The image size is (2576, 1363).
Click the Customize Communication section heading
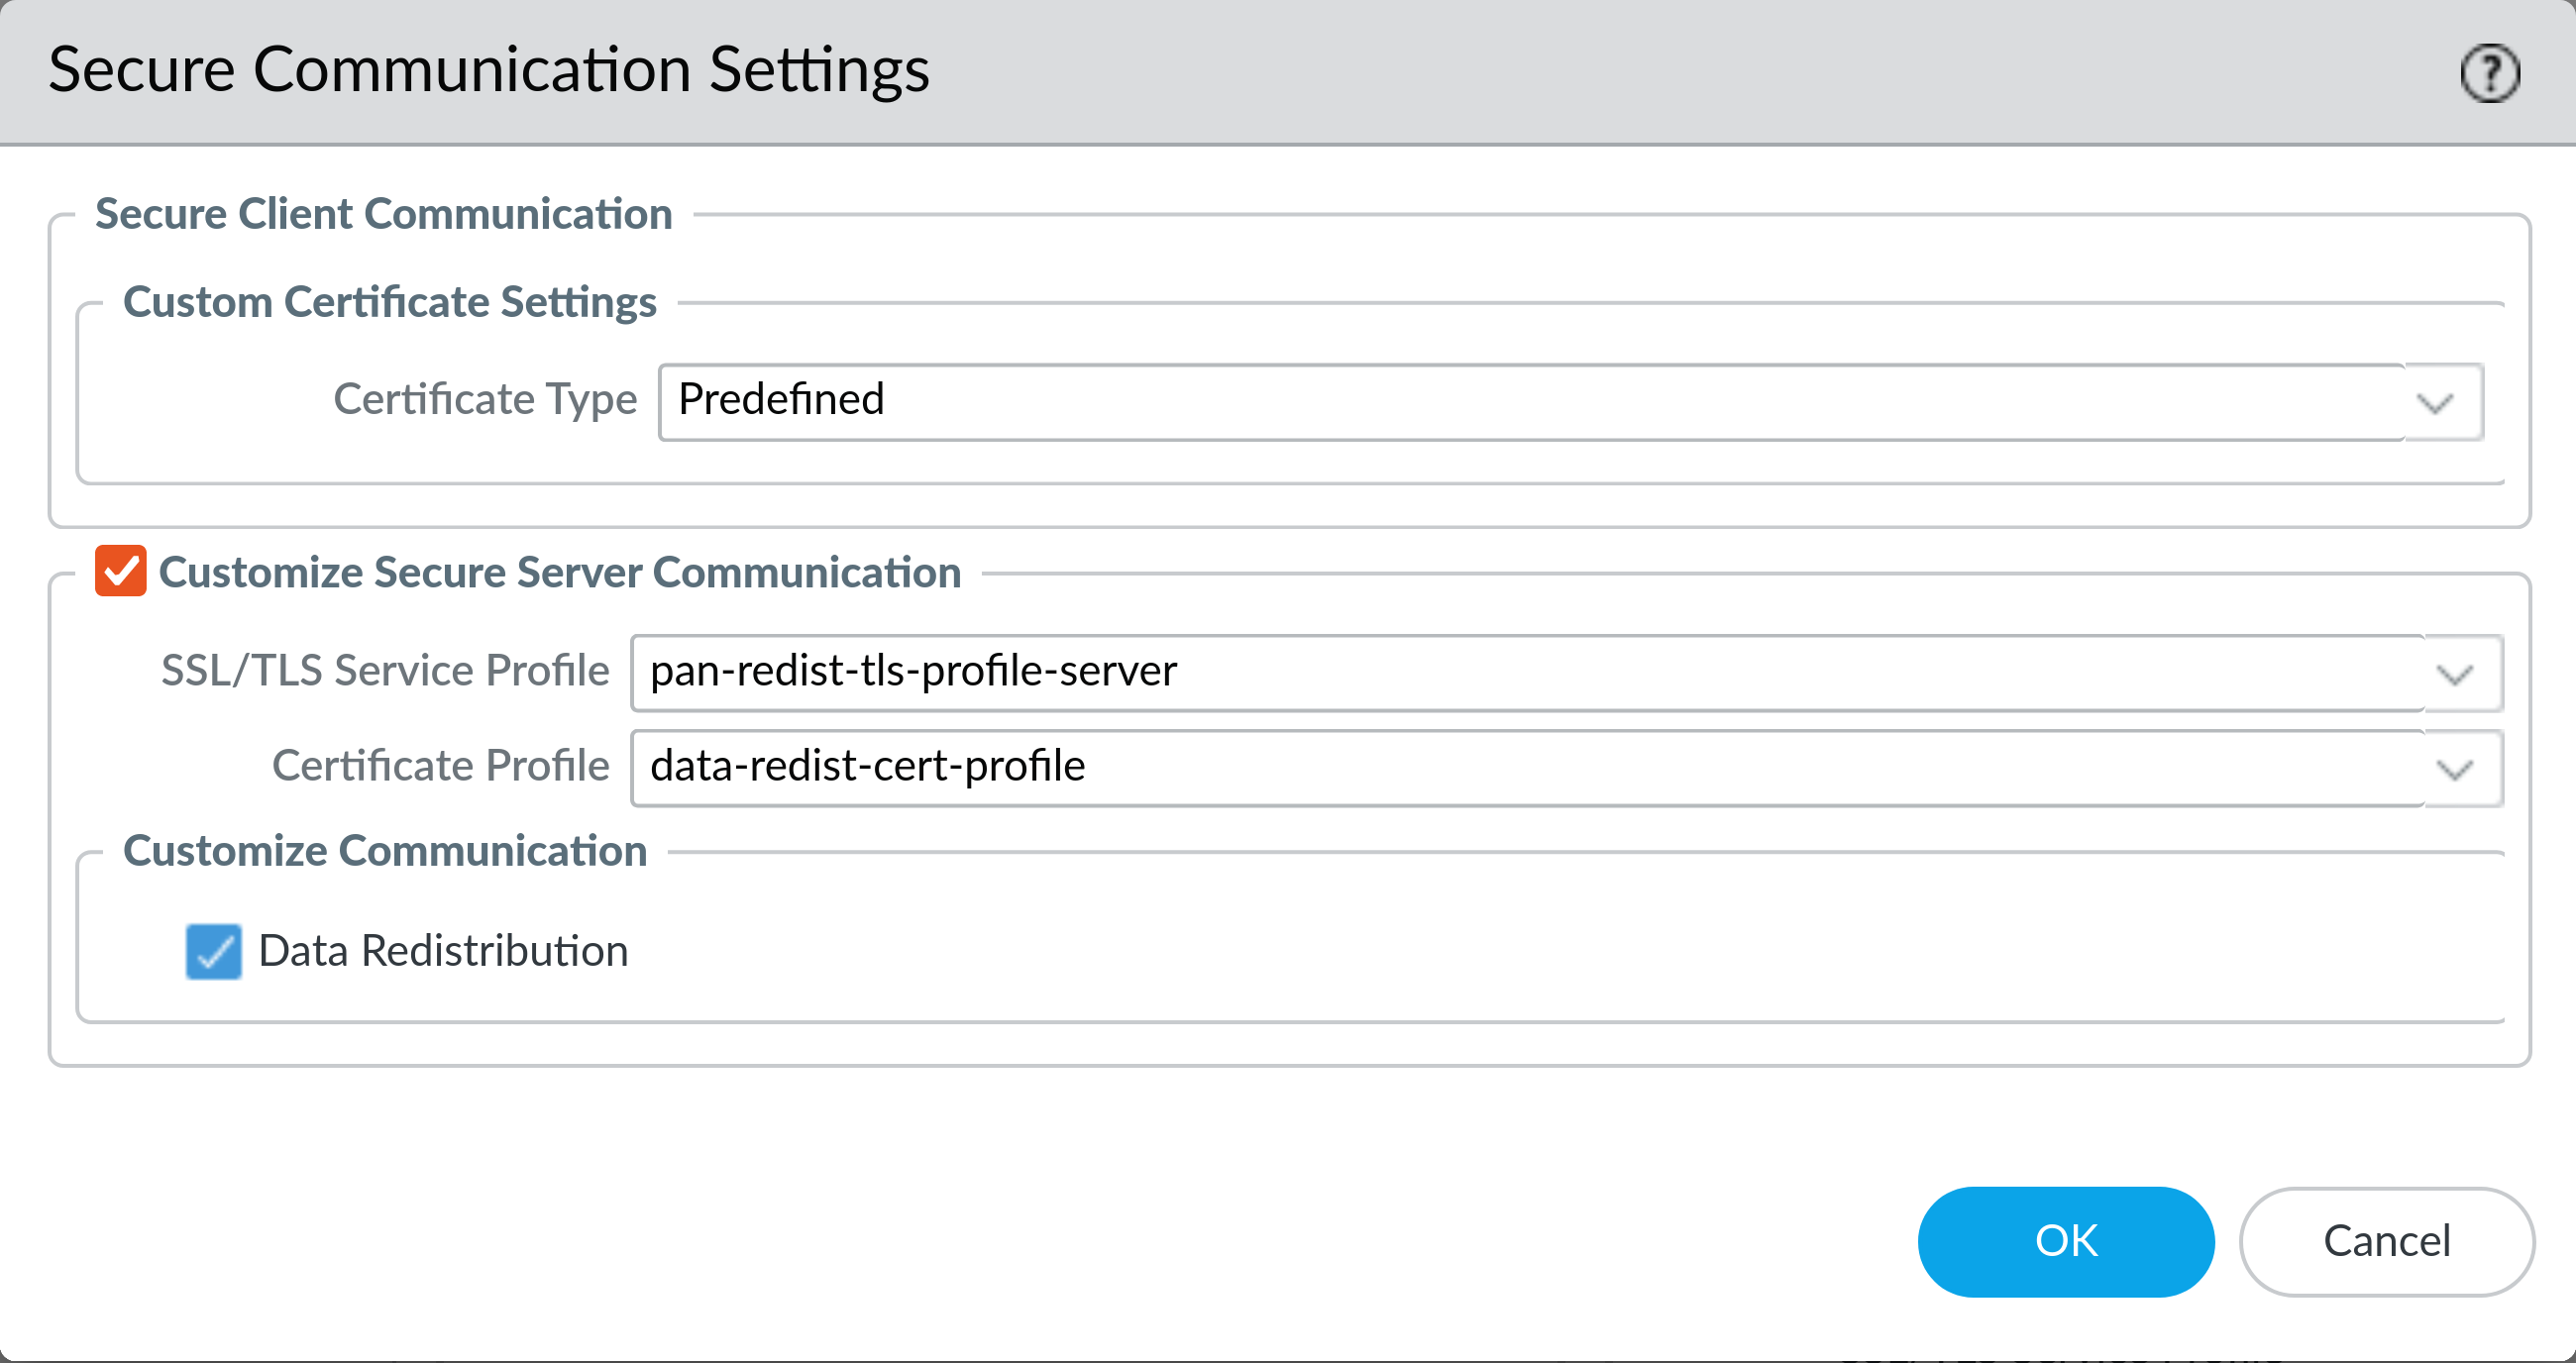[386, 851]
